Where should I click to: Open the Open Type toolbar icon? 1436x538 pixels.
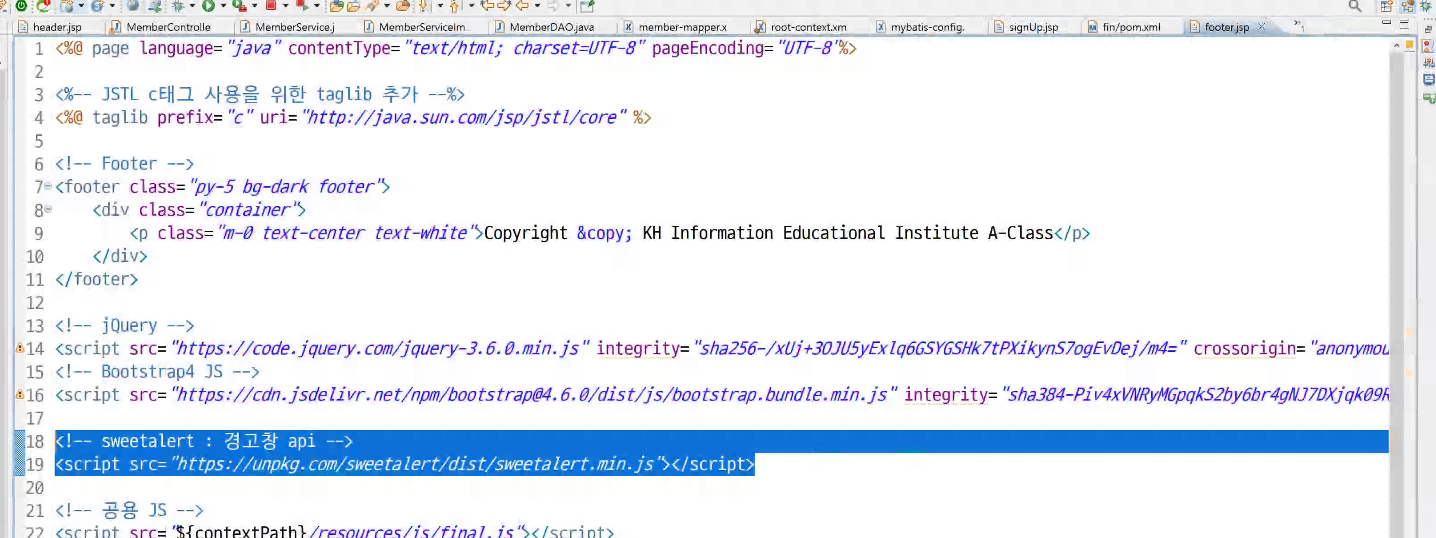pyautogui.click(x=336, y=6)
